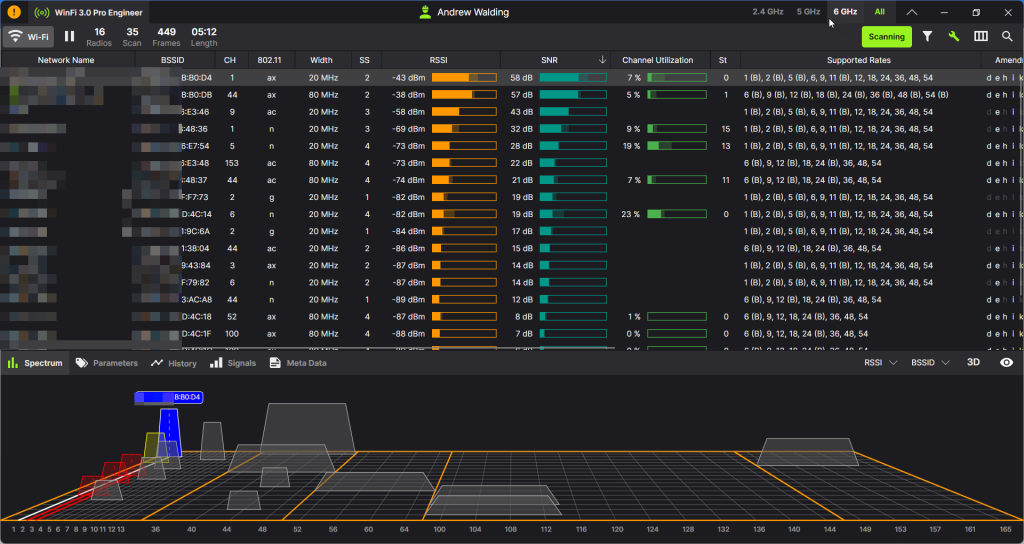
Task: Toggle spectrum visibility eye icon
Action: click(1006, 363)
